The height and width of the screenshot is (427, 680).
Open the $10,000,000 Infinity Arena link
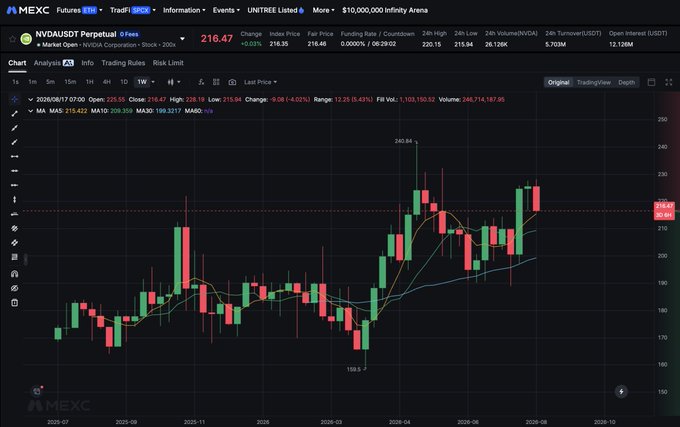click(385, 10)
